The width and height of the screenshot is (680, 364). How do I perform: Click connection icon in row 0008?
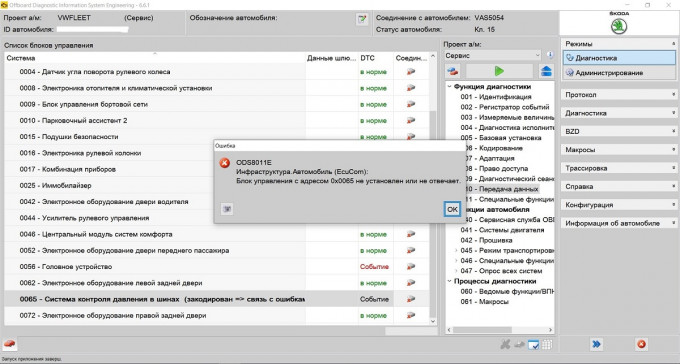pos(411,88)
